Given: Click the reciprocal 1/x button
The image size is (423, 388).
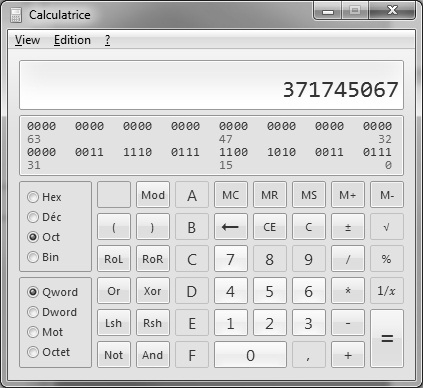Looking at the screenshot, I should [x=387, y=291].
